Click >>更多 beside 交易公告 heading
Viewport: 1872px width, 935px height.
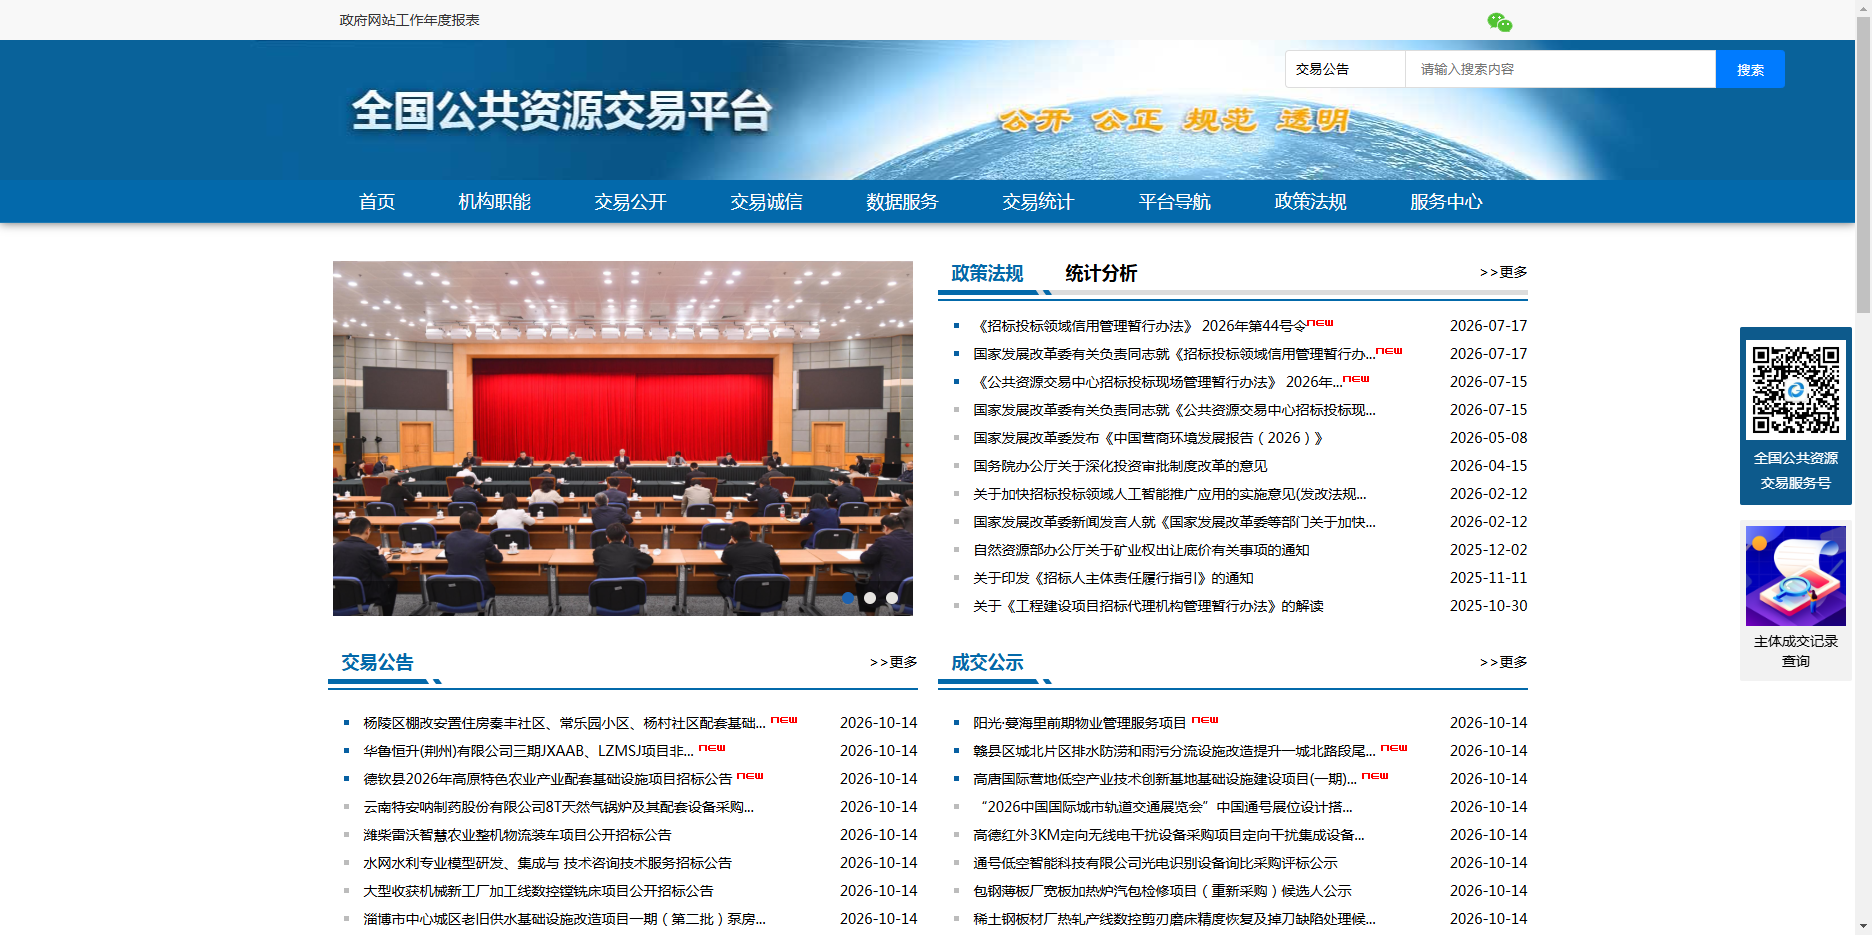click(893, 662)
